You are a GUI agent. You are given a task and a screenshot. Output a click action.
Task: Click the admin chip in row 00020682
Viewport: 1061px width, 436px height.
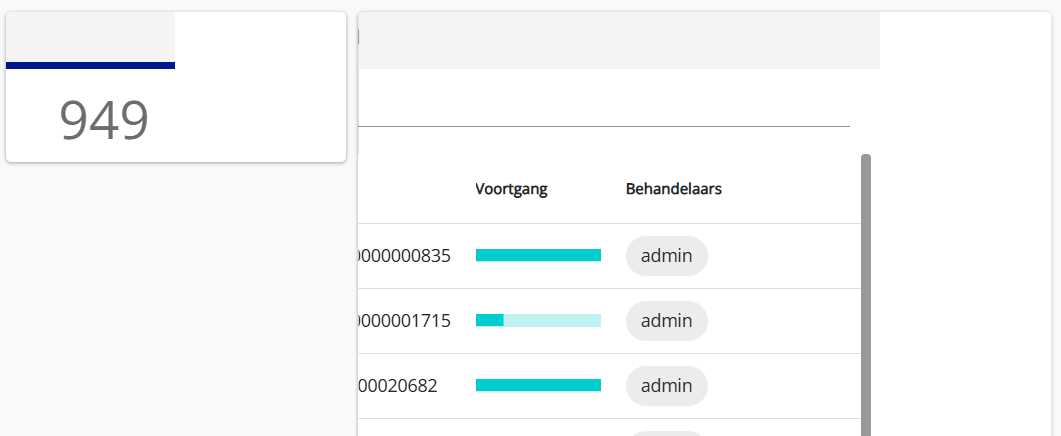point(666,386)
